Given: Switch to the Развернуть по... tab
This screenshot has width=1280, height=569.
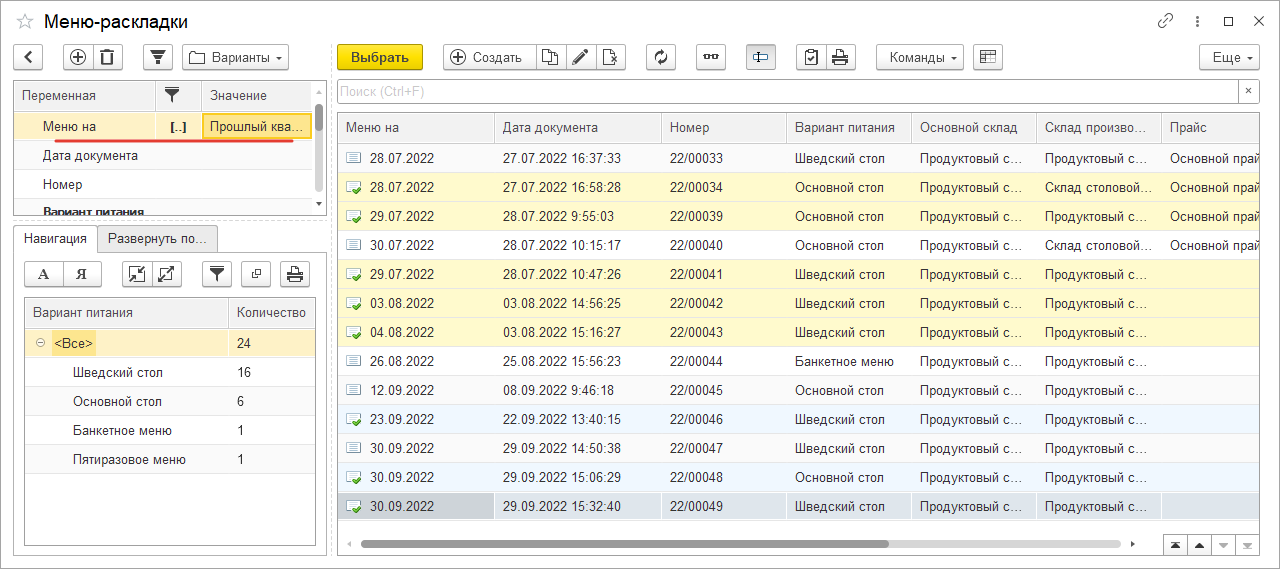Looking at the screenshot, I should click(157, 238).
